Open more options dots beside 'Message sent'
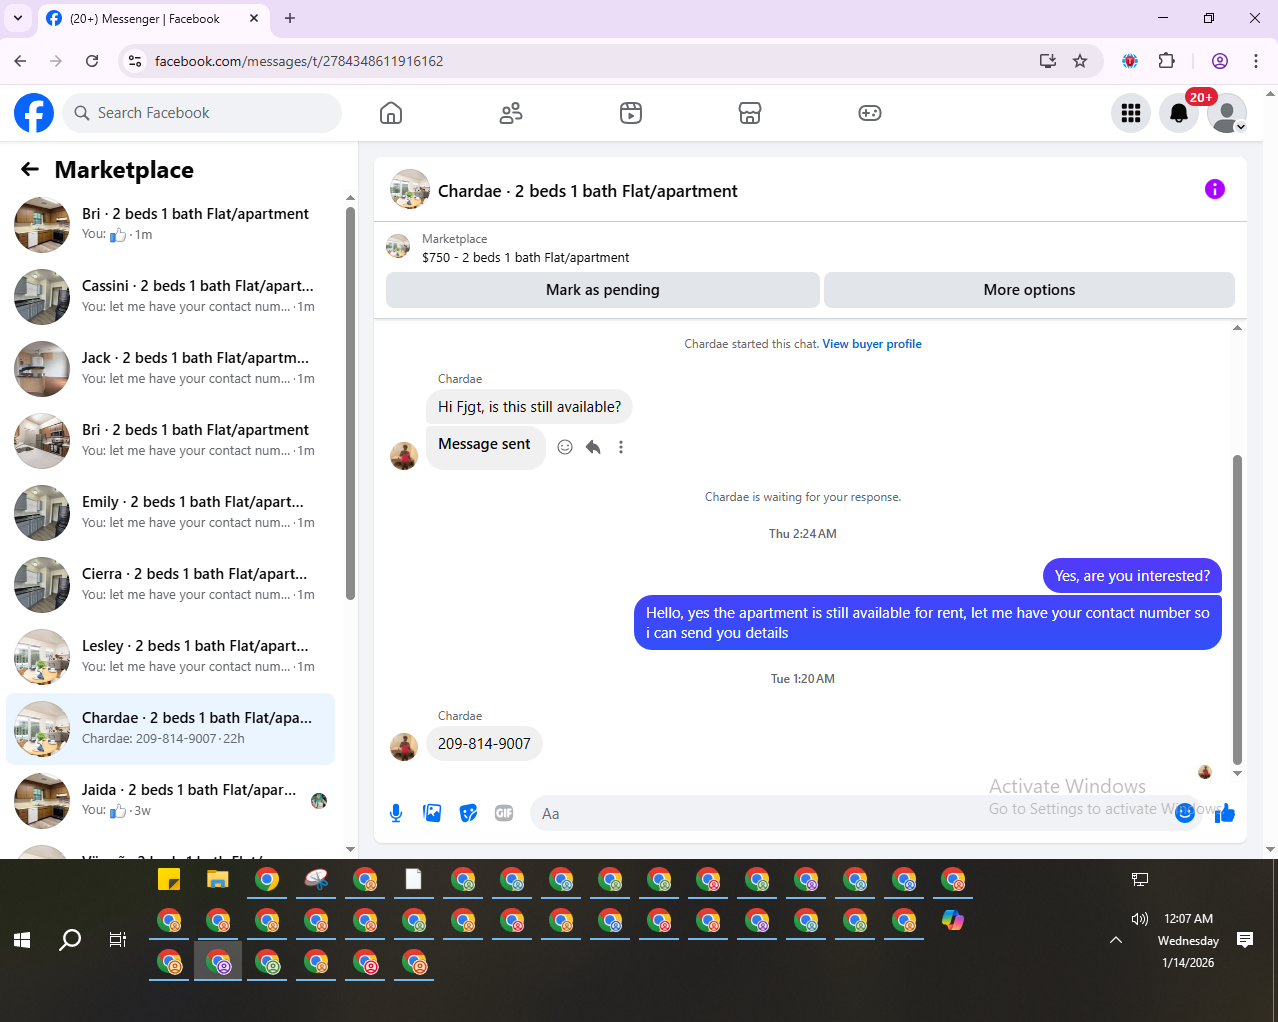This screenshot has height=1022, width=1278. [x=621, y=447]
